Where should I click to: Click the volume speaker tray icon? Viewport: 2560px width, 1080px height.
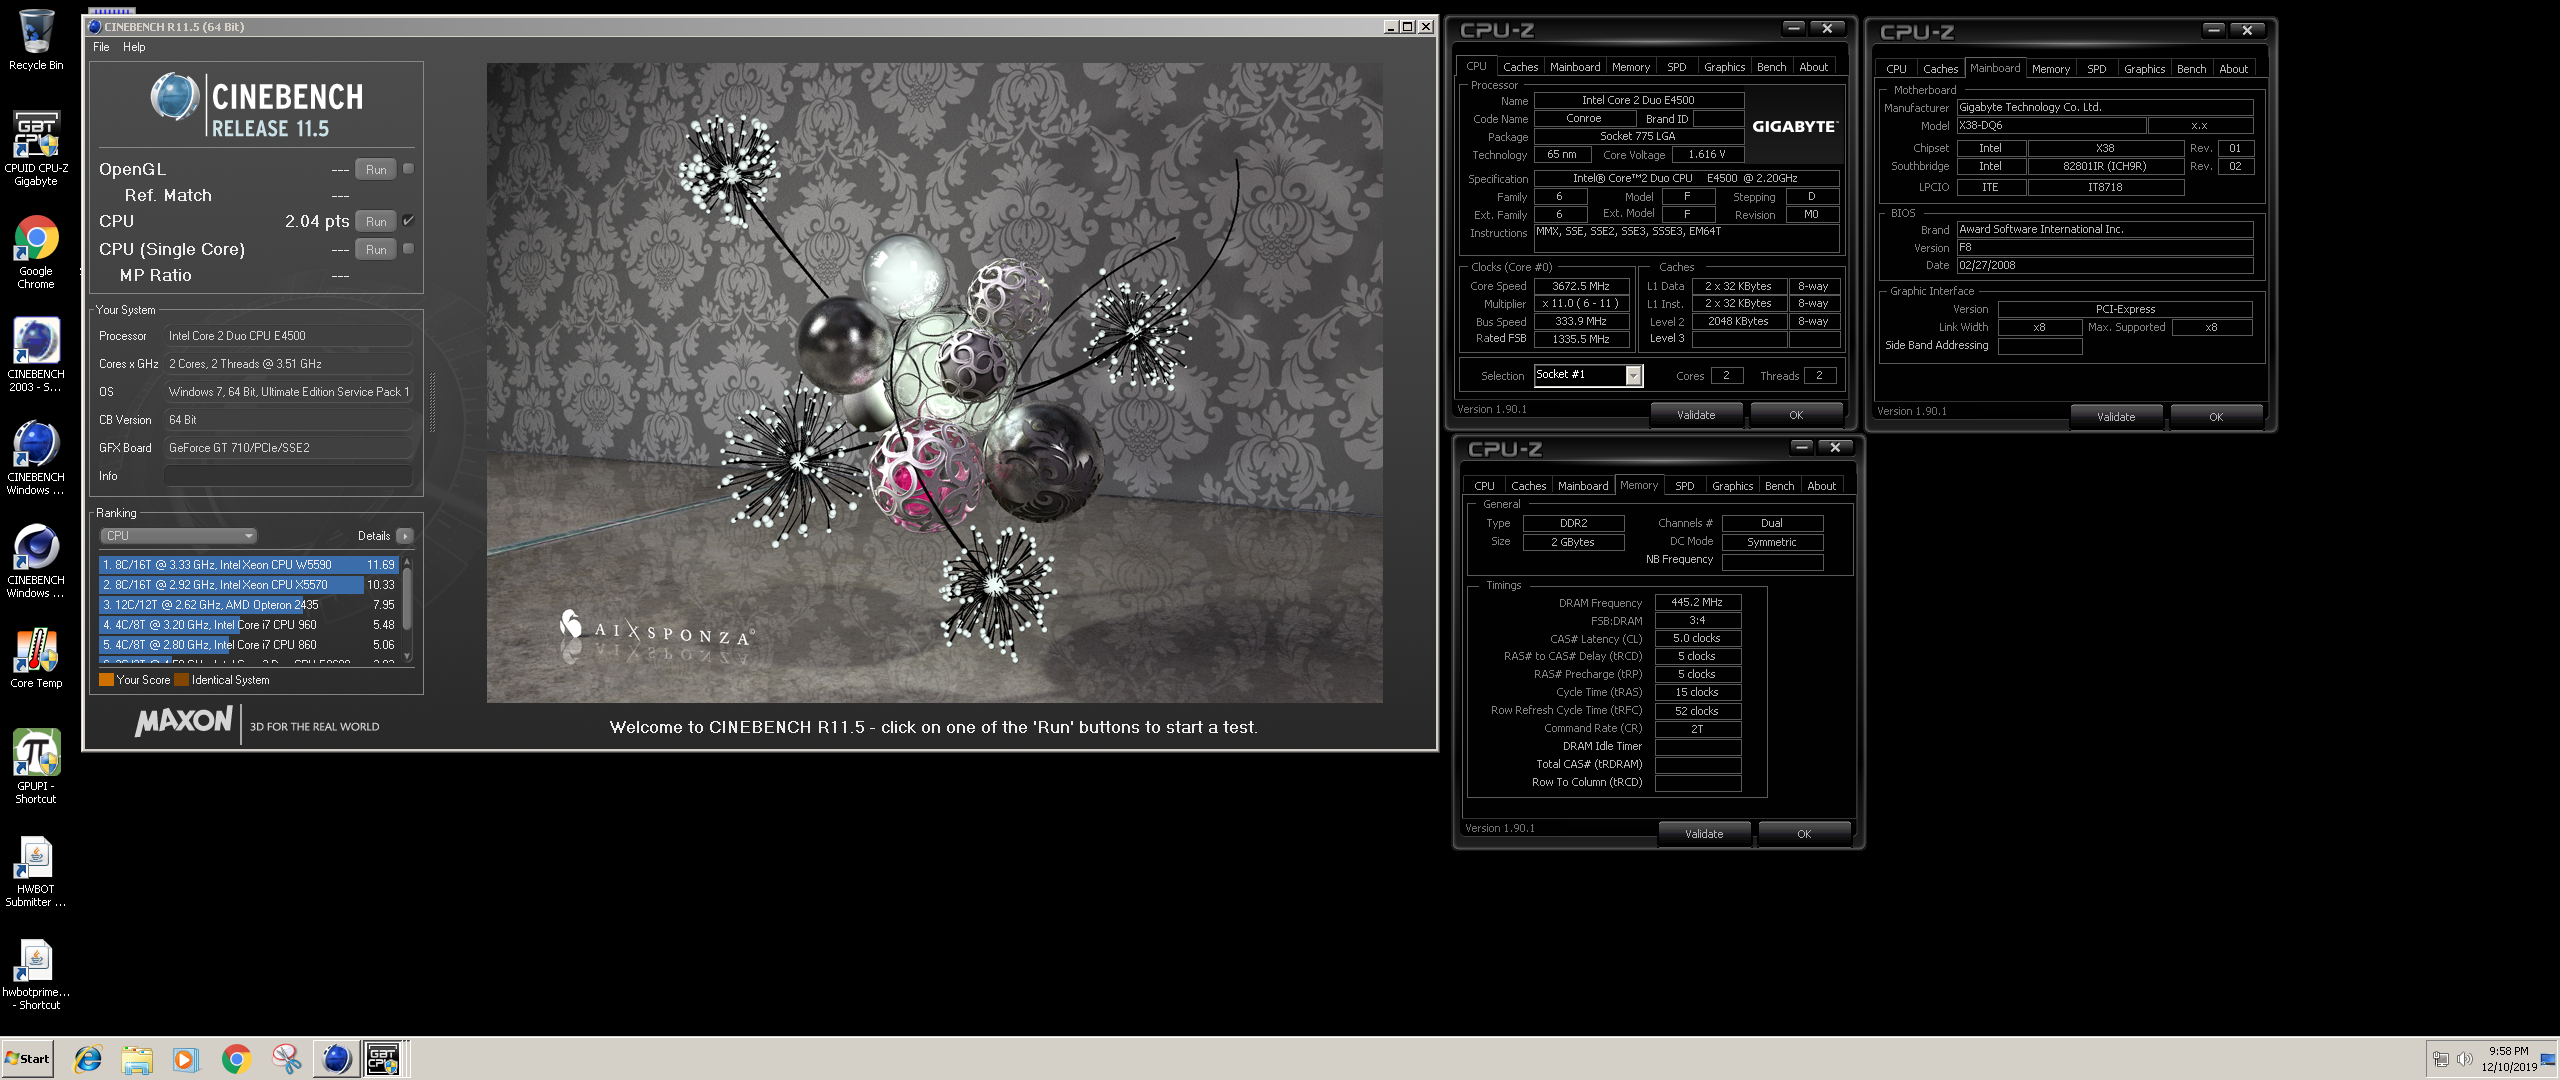[x=2465, y=1059]
